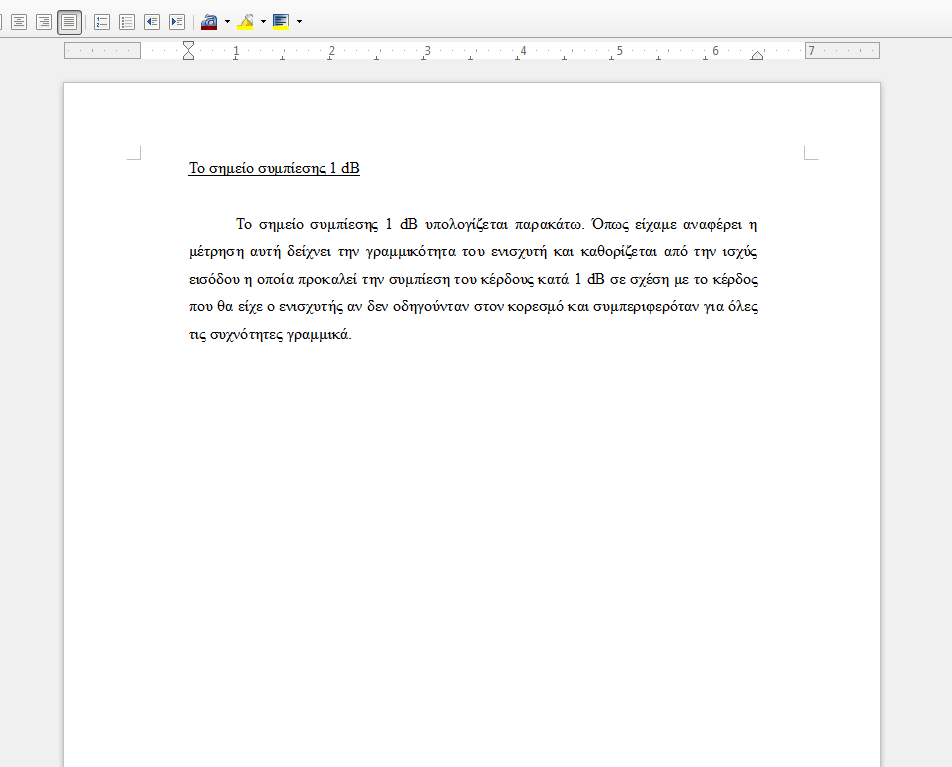
Task: Turn on numbered list formatting
Action: [x=102, y=22]
